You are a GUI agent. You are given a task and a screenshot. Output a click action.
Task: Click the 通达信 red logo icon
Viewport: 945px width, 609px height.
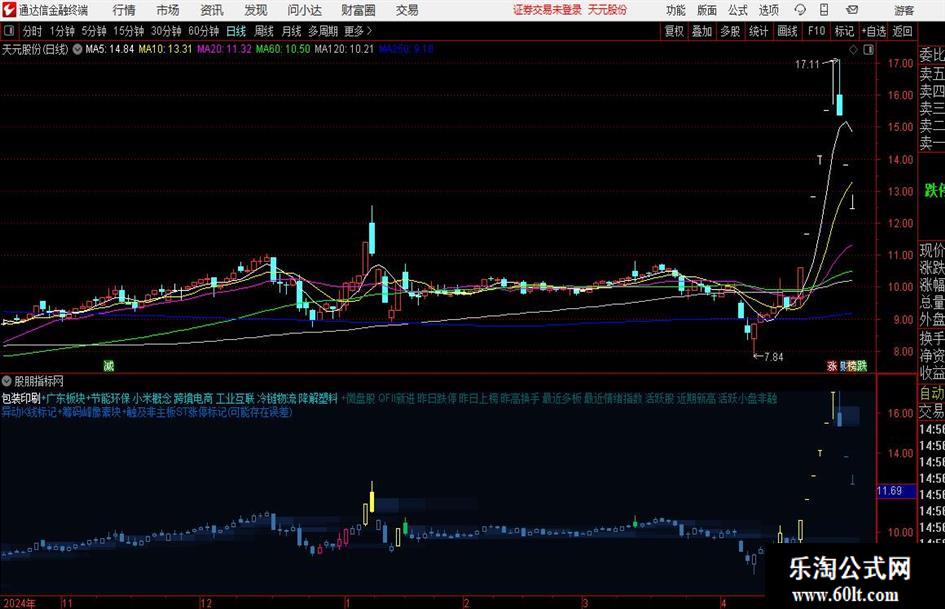coord(10,10)
